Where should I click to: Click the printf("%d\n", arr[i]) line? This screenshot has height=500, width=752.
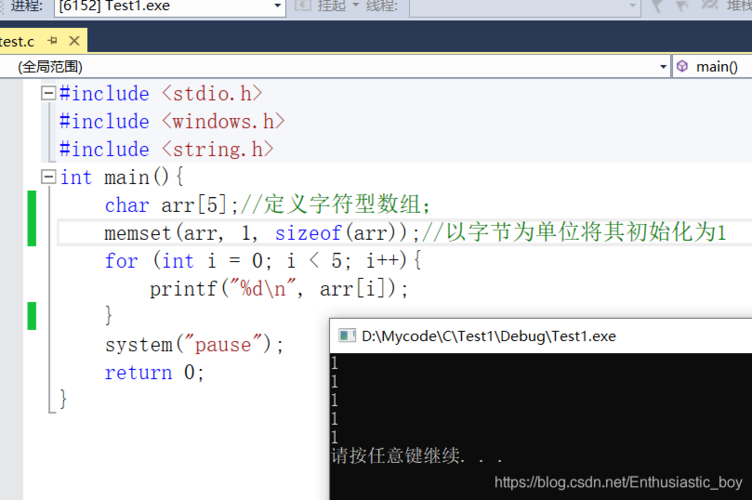pos(279,289)
